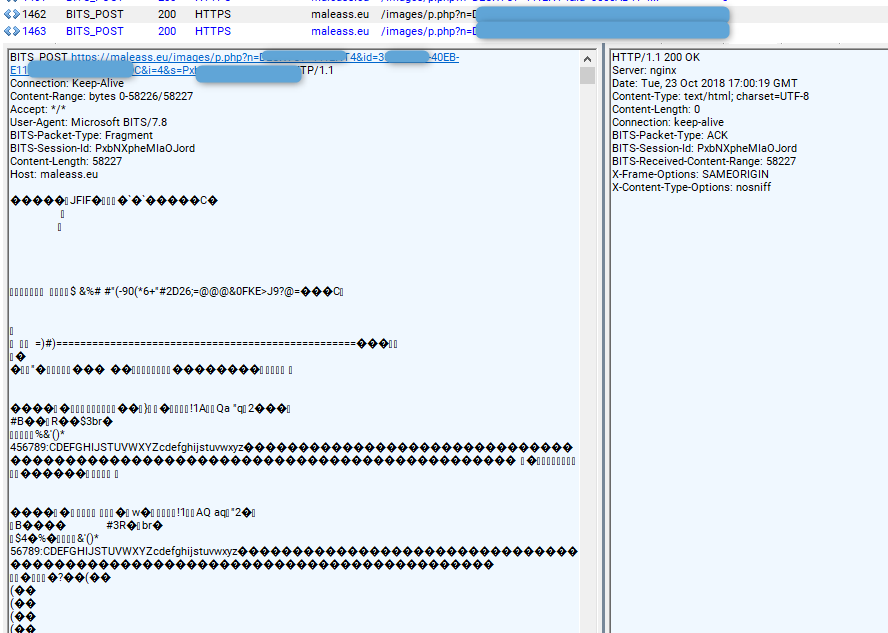Click BITS_POST in row 1463

tap(95, 31)
